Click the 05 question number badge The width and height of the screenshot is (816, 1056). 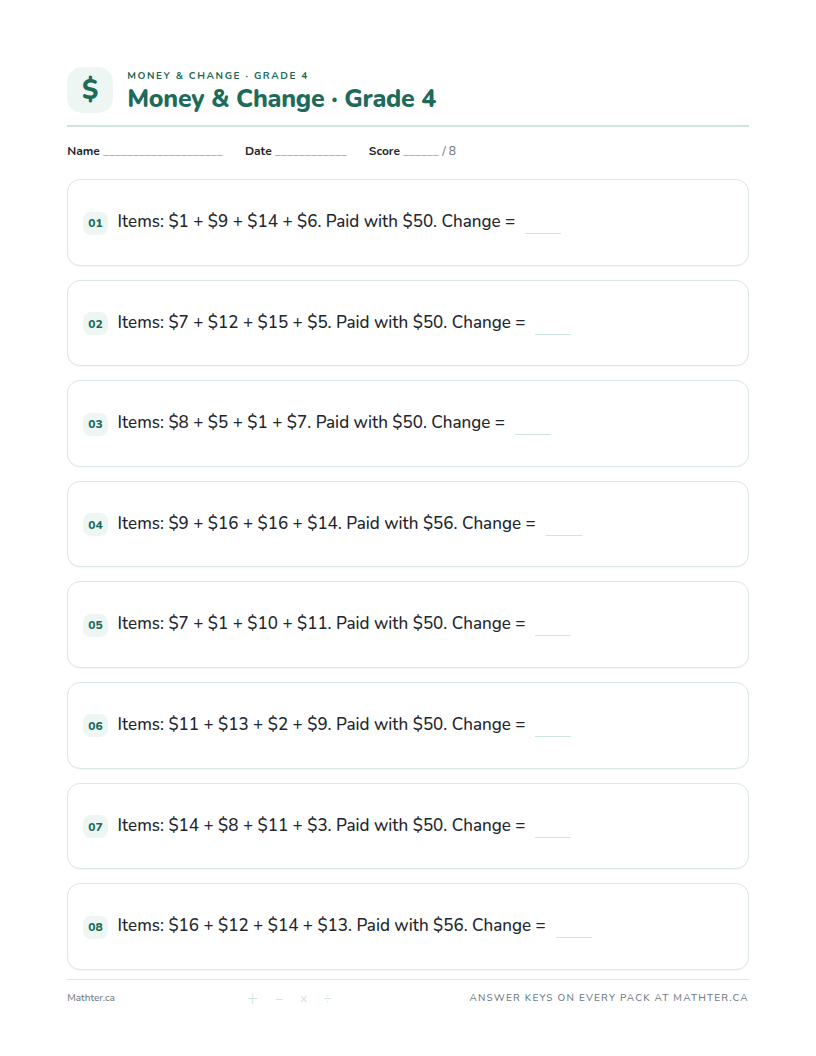pos(96,625)
